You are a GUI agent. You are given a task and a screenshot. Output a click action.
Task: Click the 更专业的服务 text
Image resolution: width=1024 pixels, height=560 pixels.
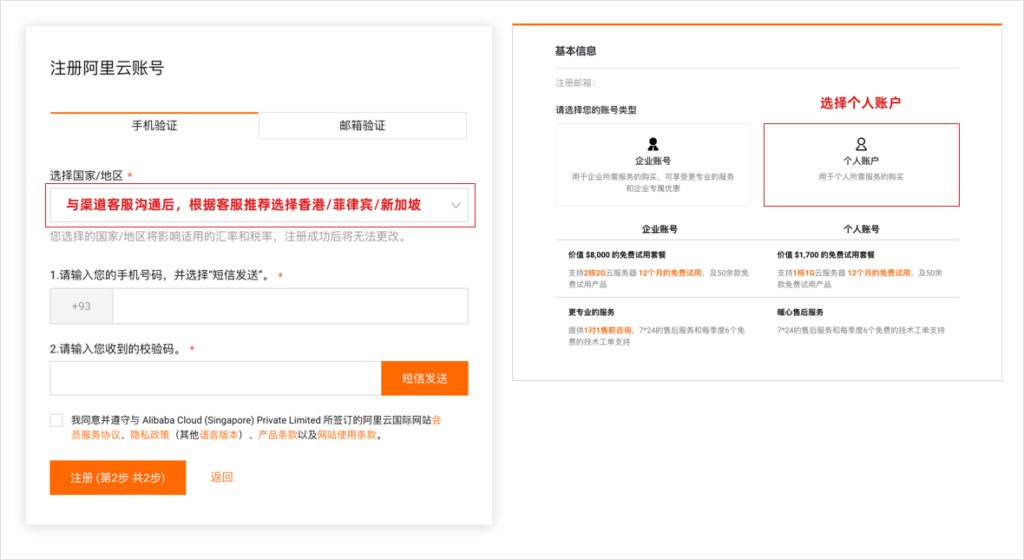click(x=591, y=313)
